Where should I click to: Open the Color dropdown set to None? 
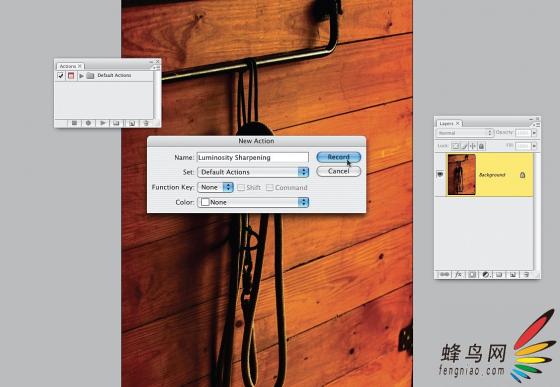tap(253, 202)
